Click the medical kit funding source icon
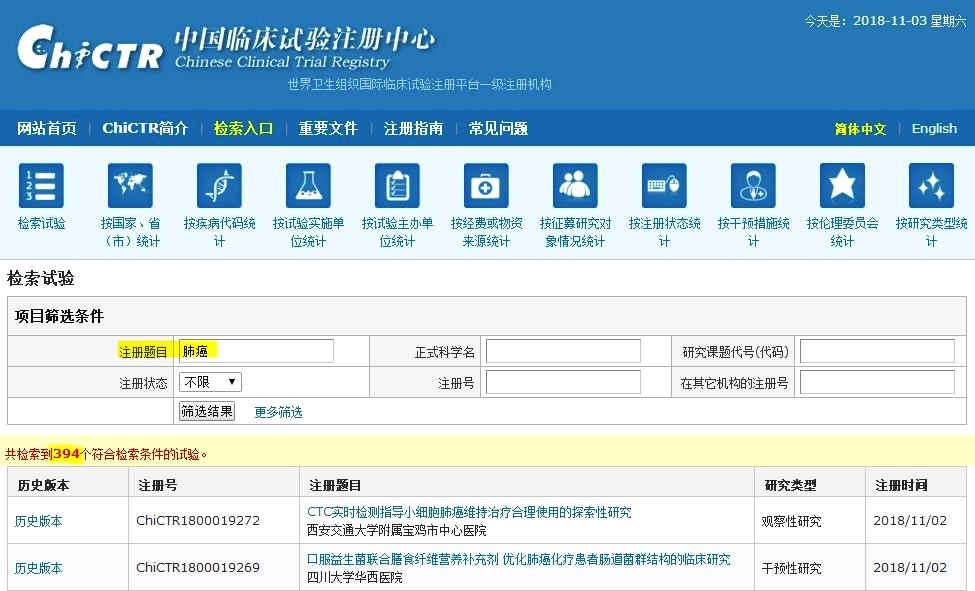 486,186
